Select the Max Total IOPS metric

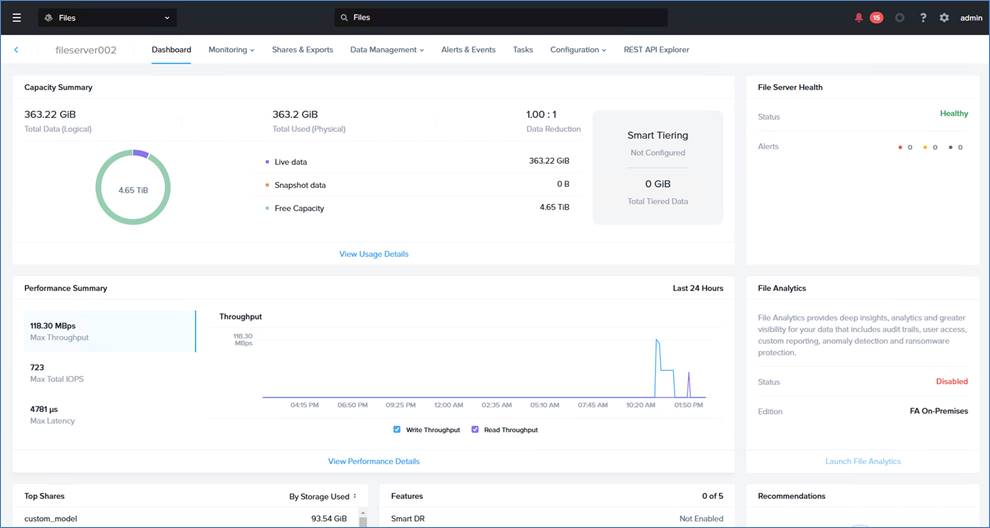[109, 373]
